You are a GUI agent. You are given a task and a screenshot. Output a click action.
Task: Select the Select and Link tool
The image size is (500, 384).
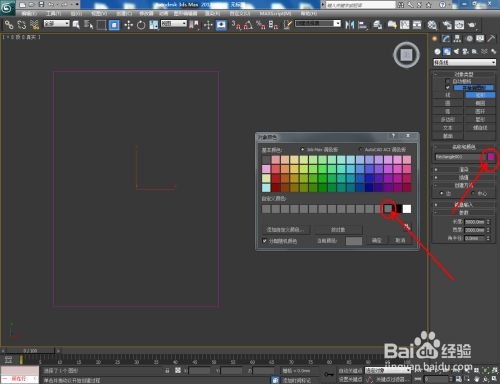coord(9,25)
